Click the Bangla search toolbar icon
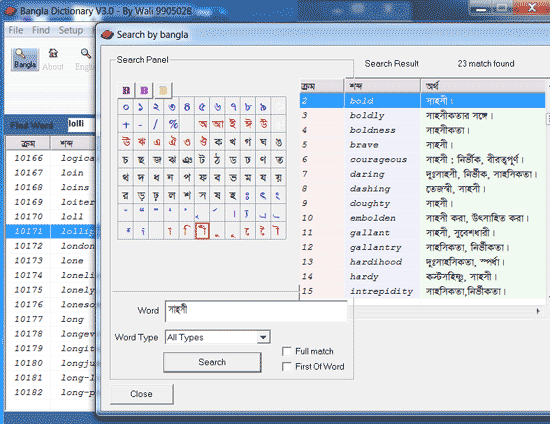The height and width of the screenshot is (424, 550). [x=25, y=59]
